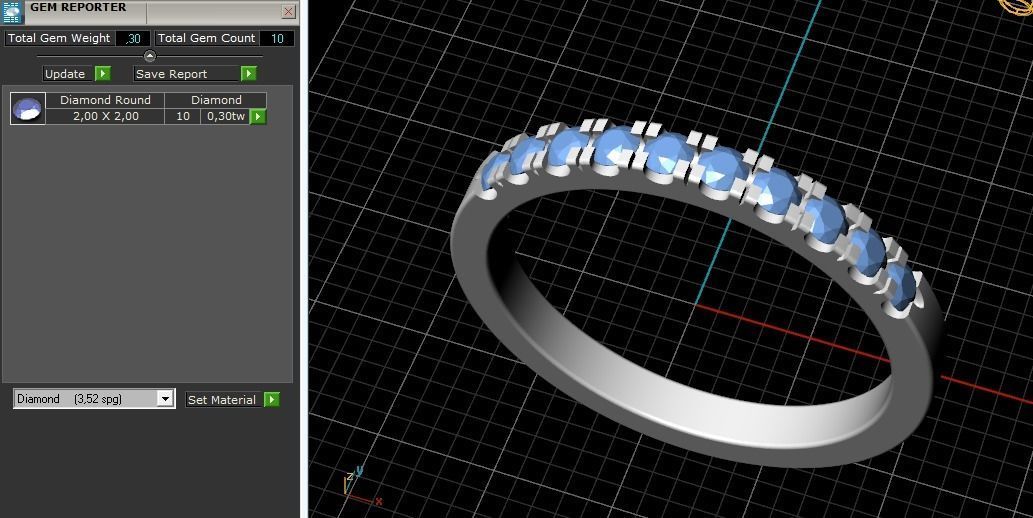Click green arrow next to Set Material
The height and width of the screenshot is (518, 1033).
coord(271,399)
